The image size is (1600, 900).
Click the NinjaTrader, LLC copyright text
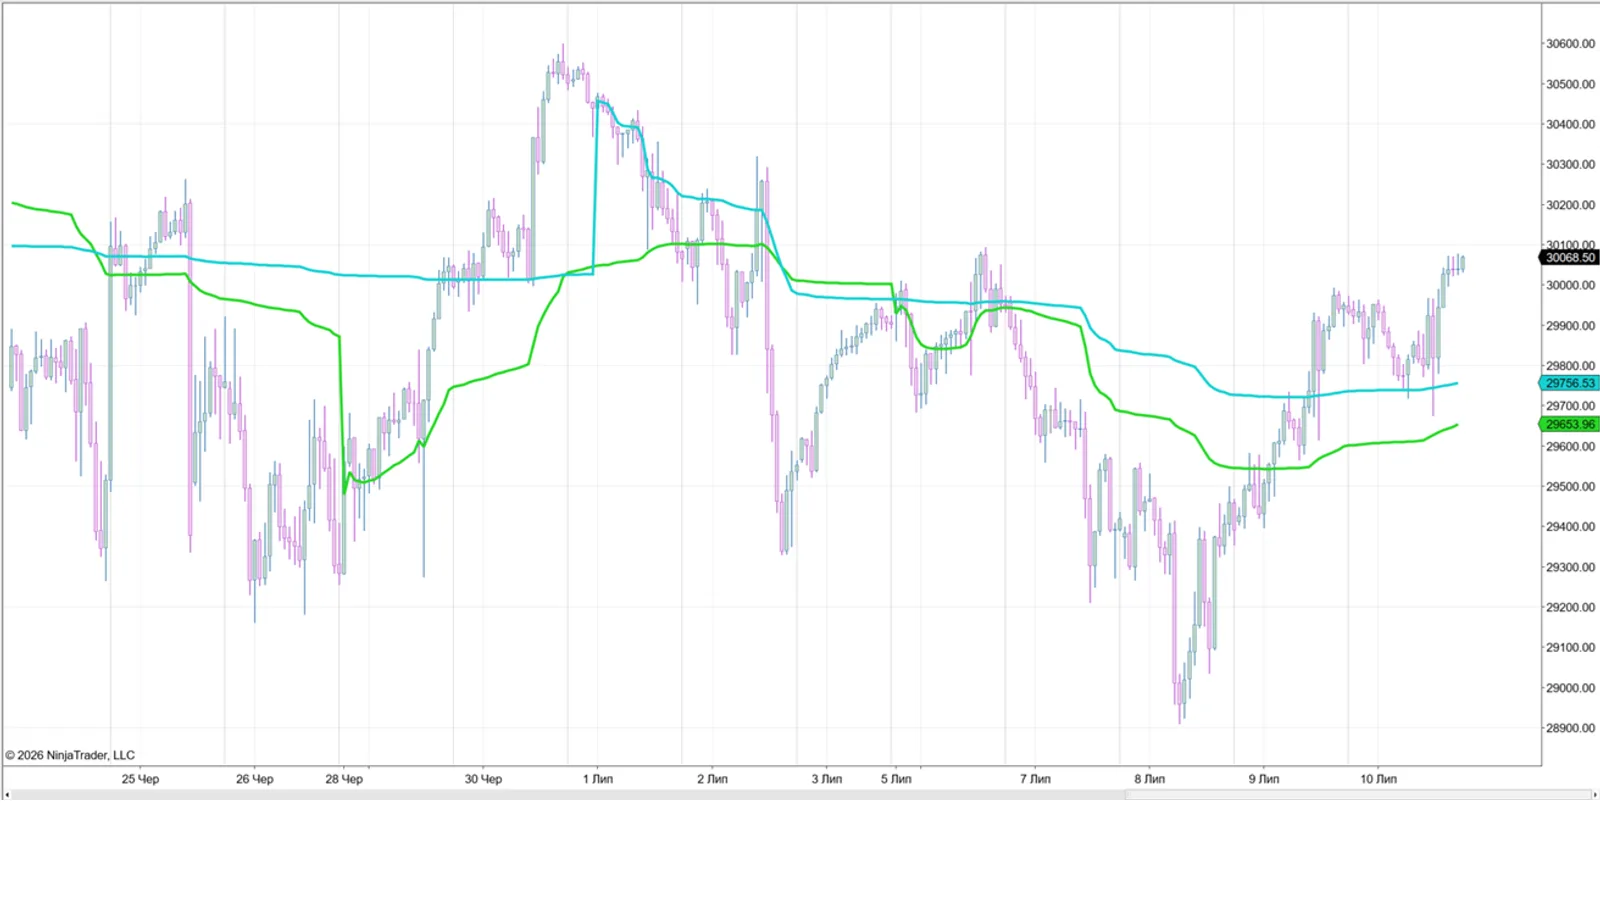click(x=70, y=755)
